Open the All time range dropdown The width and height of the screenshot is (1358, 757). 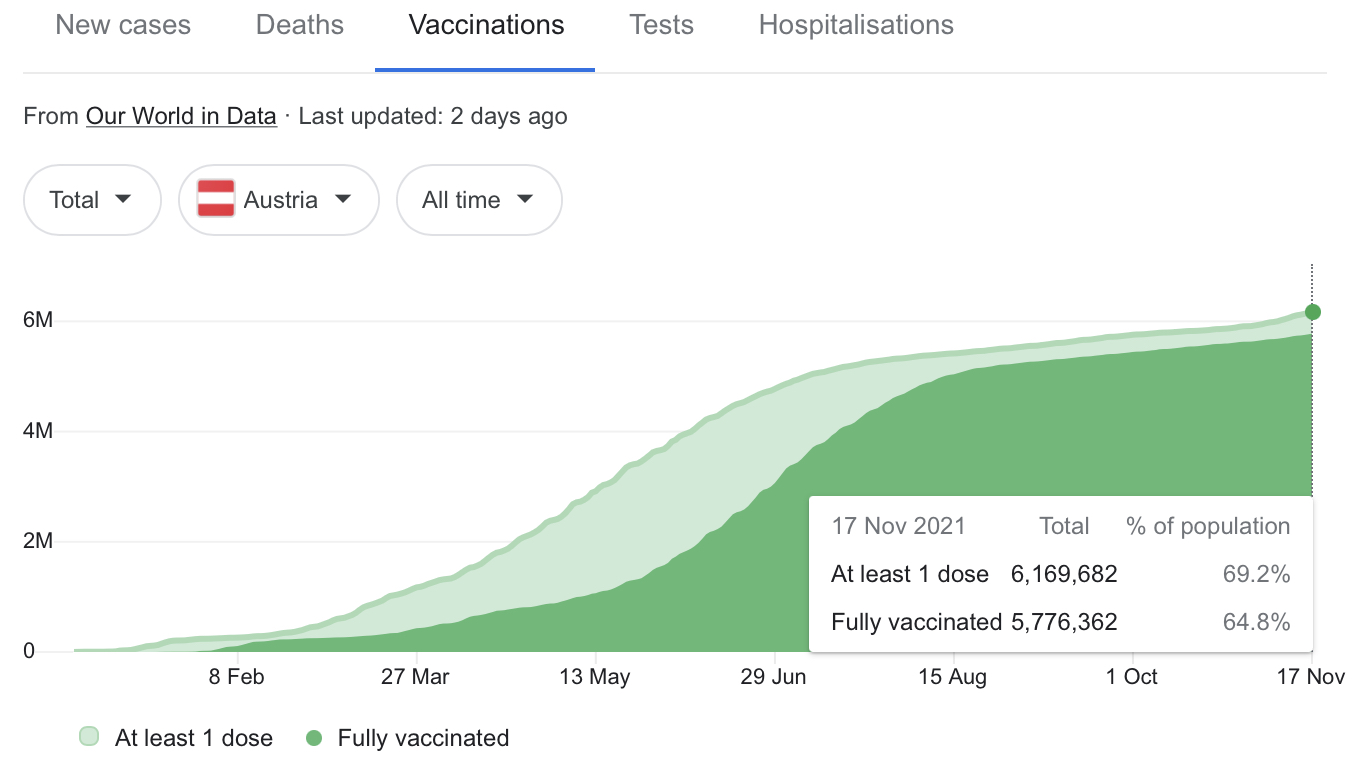478,200
